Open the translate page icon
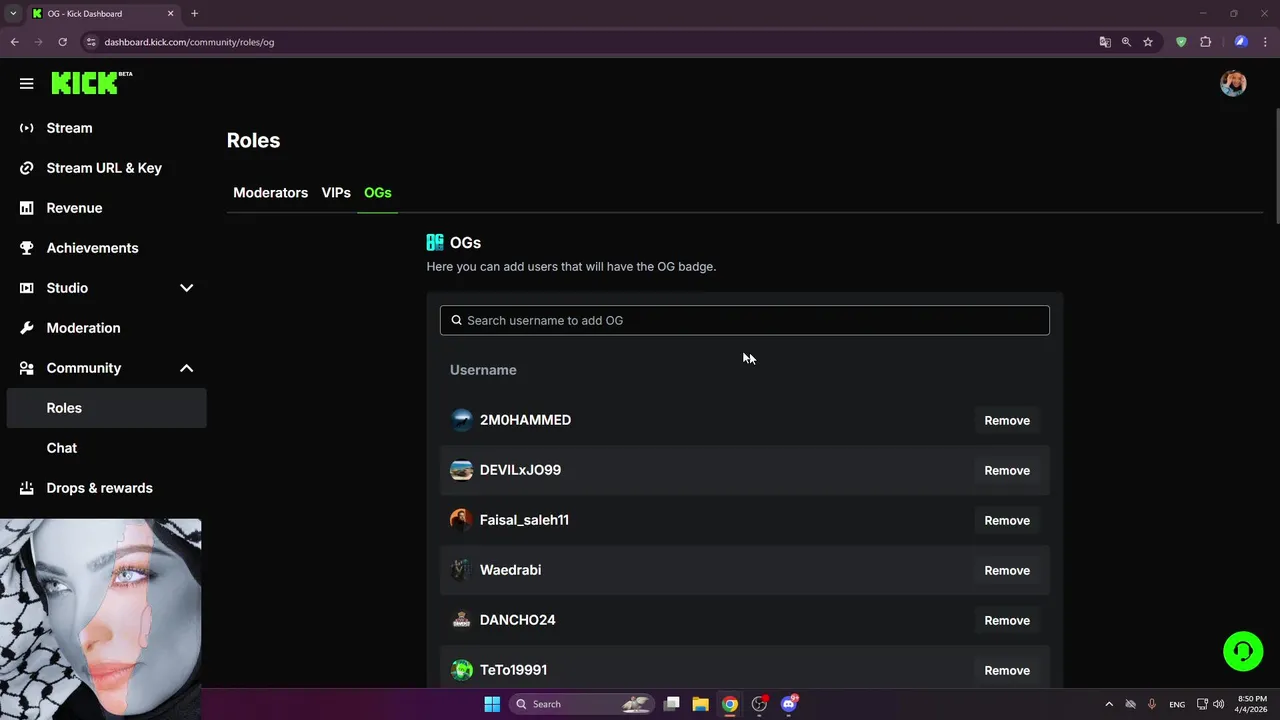Viewport: 1280px width, 720px height. click(1105, 42)
